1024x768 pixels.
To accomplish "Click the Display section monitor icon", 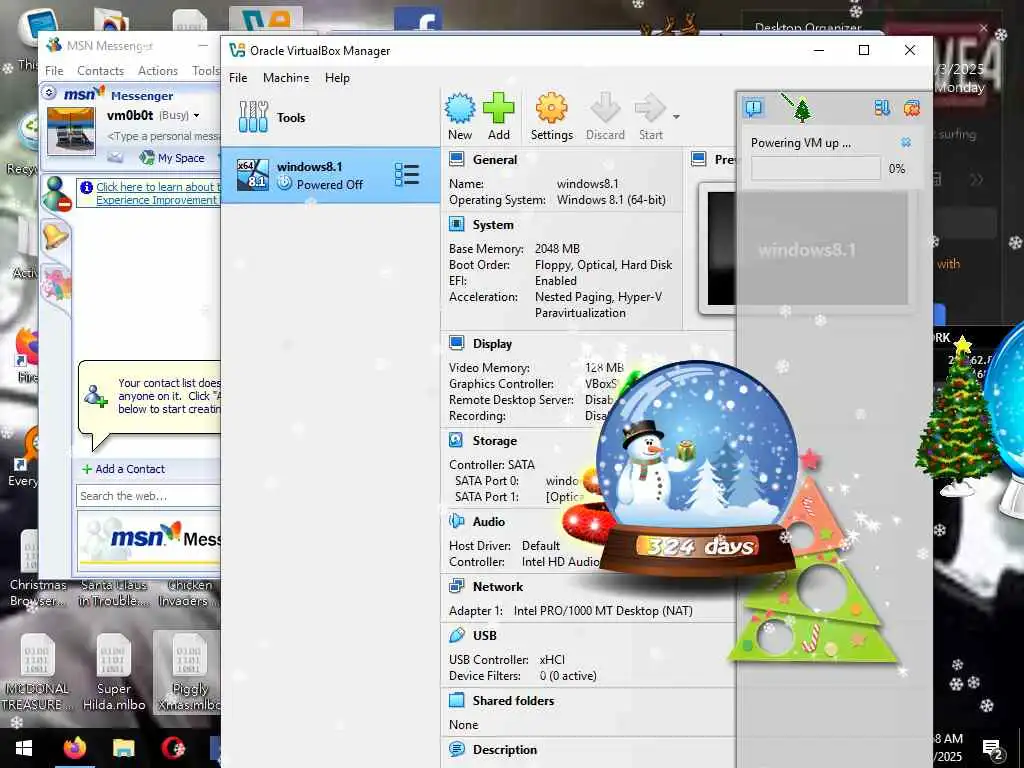I will pyautogui.click(x=456, y=344).
